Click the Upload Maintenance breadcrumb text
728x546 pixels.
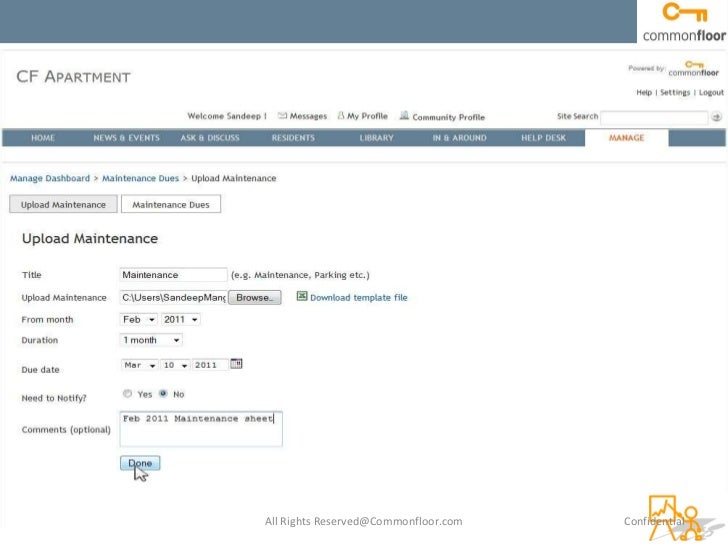point(234,178)
